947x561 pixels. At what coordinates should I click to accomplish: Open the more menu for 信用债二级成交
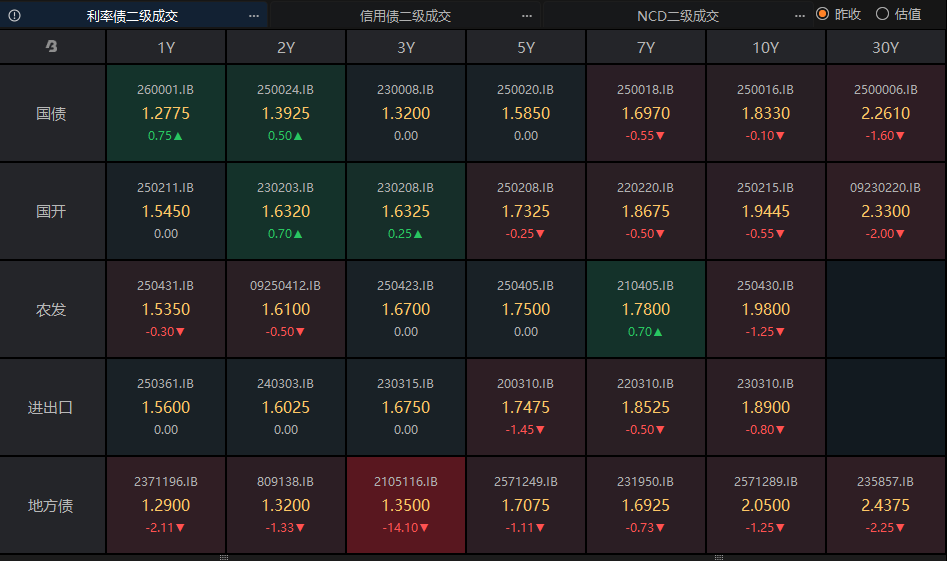pyautogui.click(x=527, y=15)
